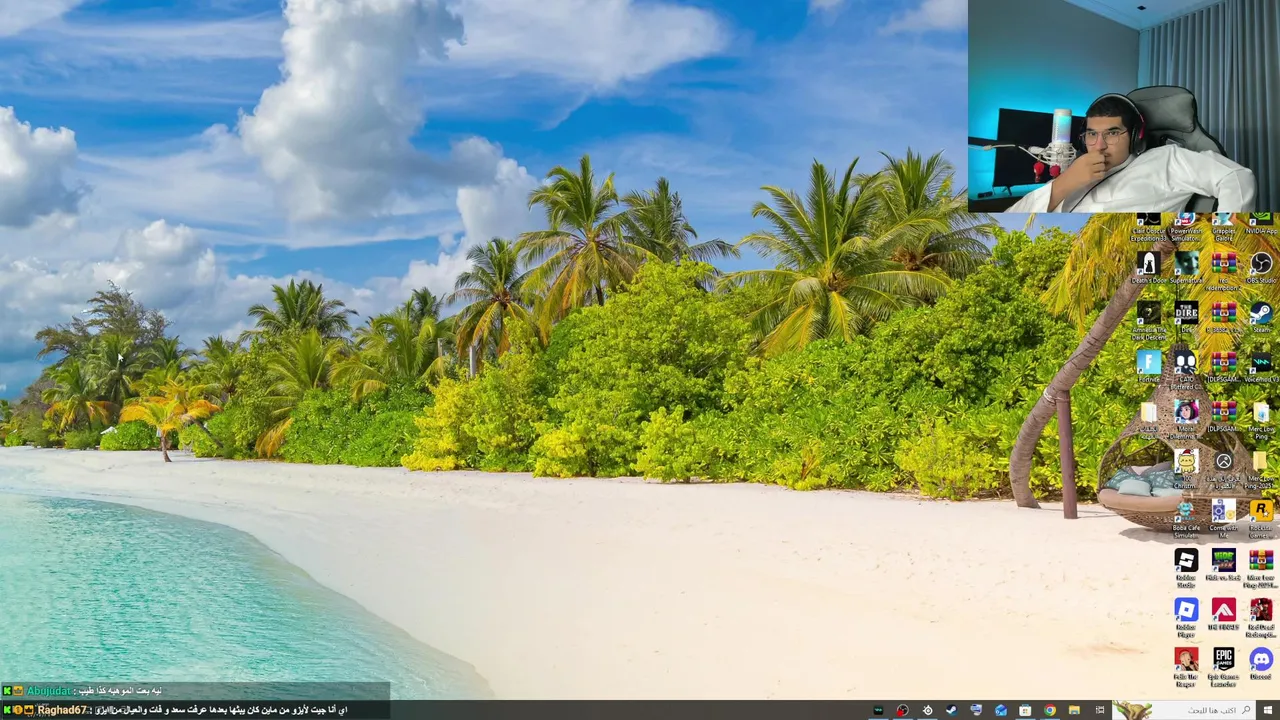This screenshot has width=1280, height=720.
Task: Switch to Steam in the taskbar
Action: click(951, 710)
